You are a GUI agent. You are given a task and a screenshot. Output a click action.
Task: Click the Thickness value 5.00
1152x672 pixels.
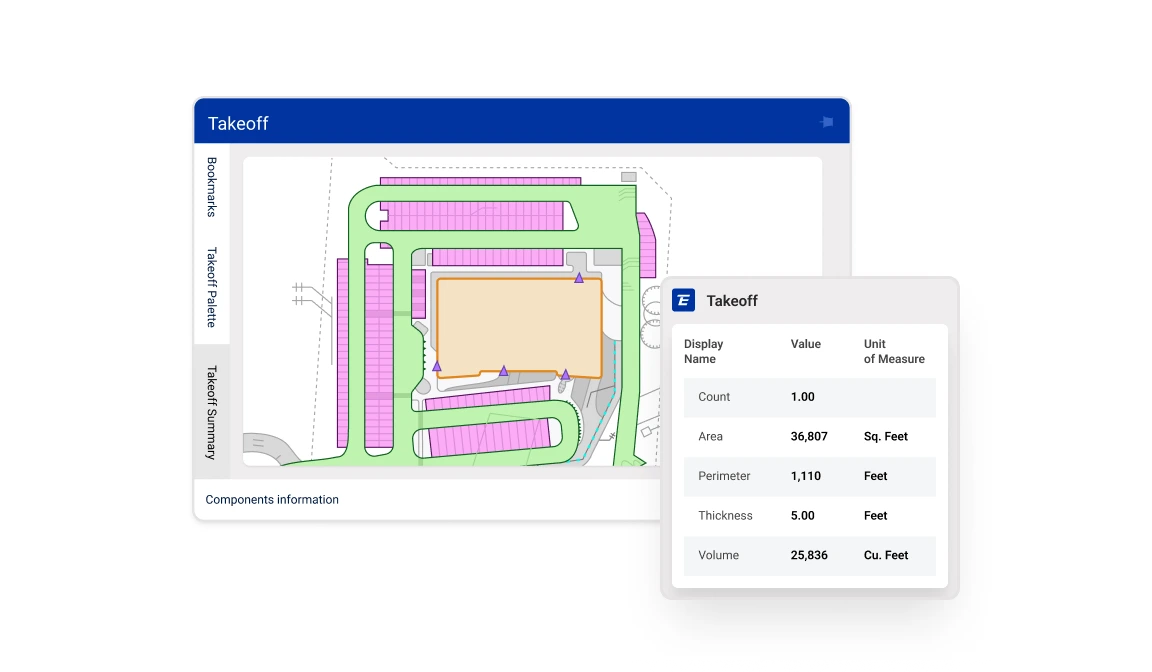click(x=803, y=516)
